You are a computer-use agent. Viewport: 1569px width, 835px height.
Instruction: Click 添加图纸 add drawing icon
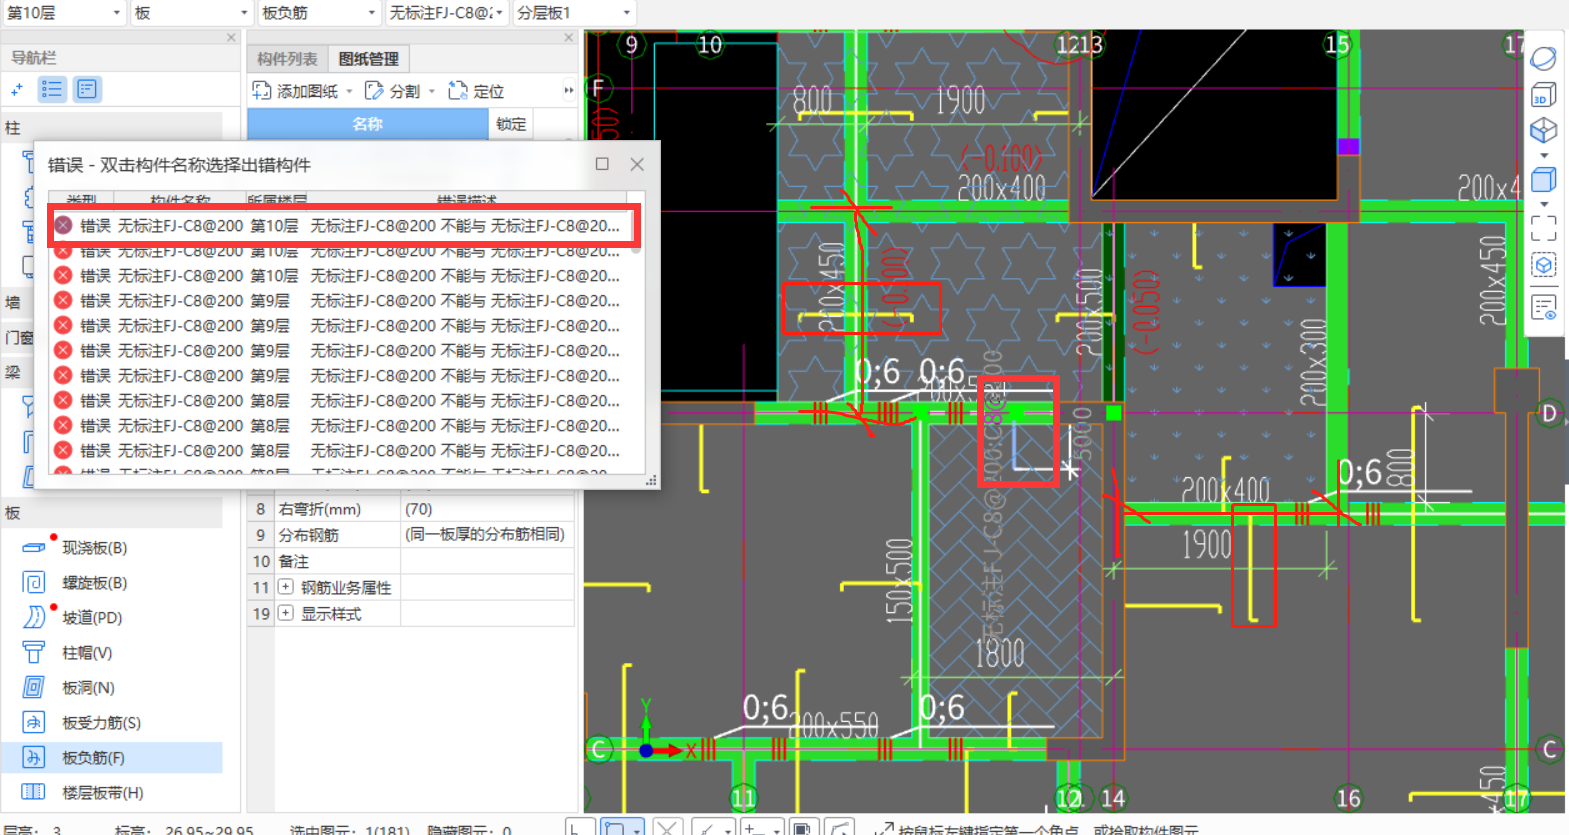(262, 91)
